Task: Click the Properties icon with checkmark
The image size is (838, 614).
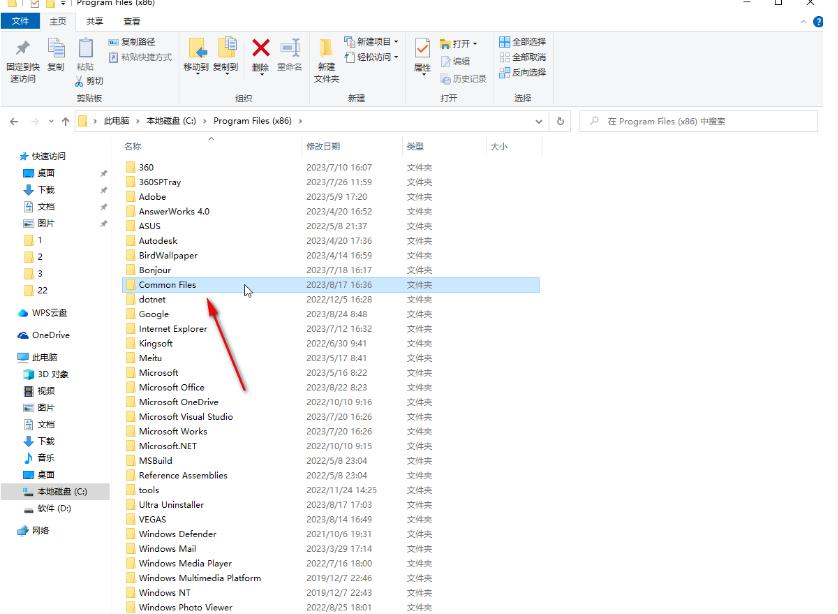Action: pos(422,49)
